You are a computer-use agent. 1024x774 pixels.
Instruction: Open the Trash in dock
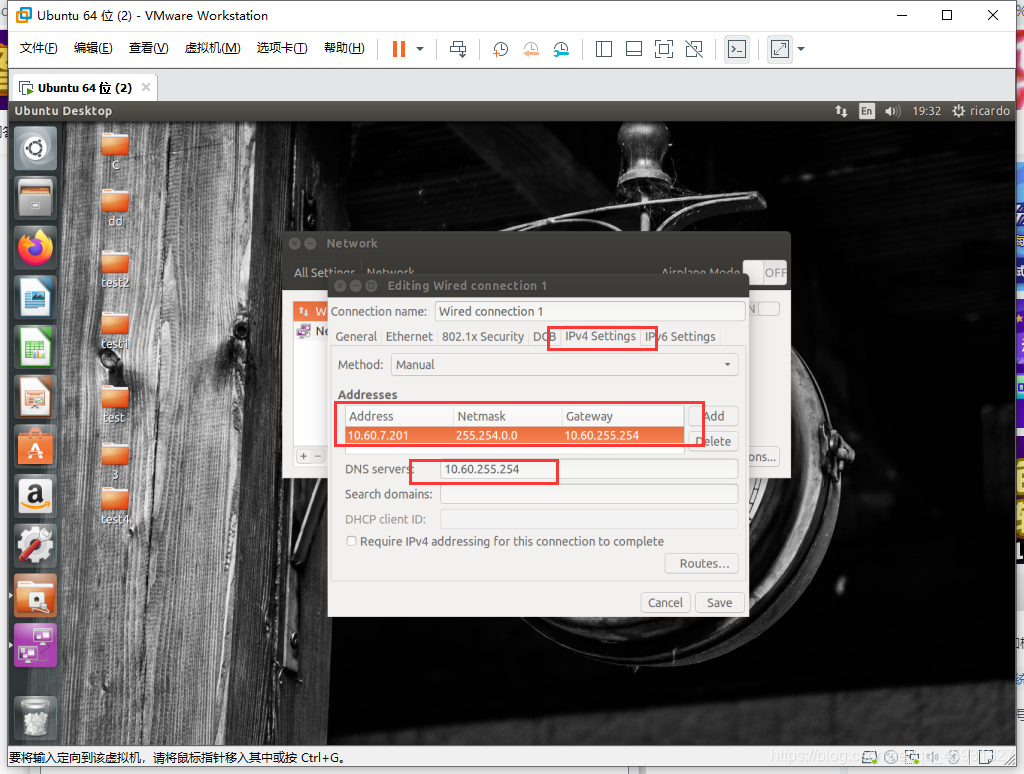pos(35,717)
